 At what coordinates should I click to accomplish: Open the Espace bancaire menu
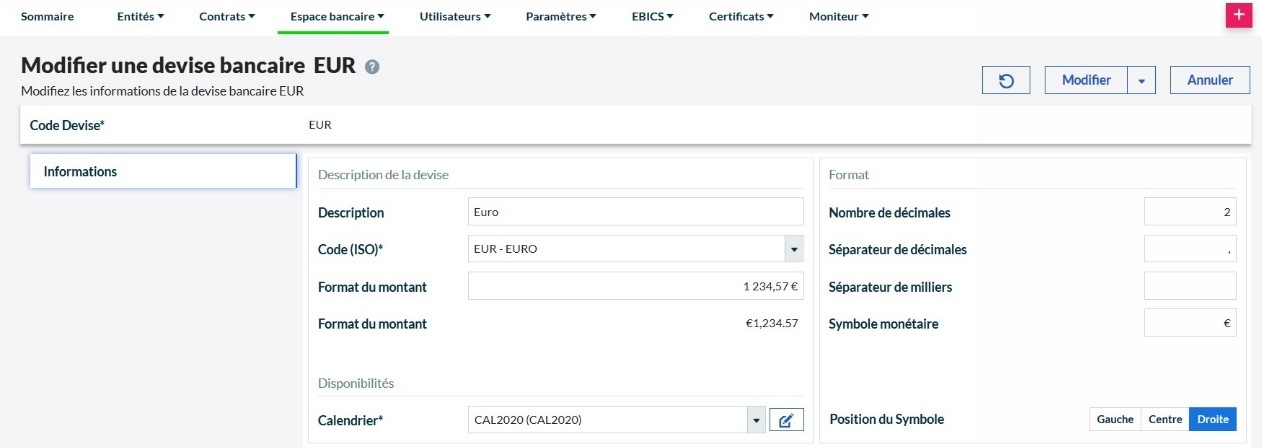tap(337, 16)
